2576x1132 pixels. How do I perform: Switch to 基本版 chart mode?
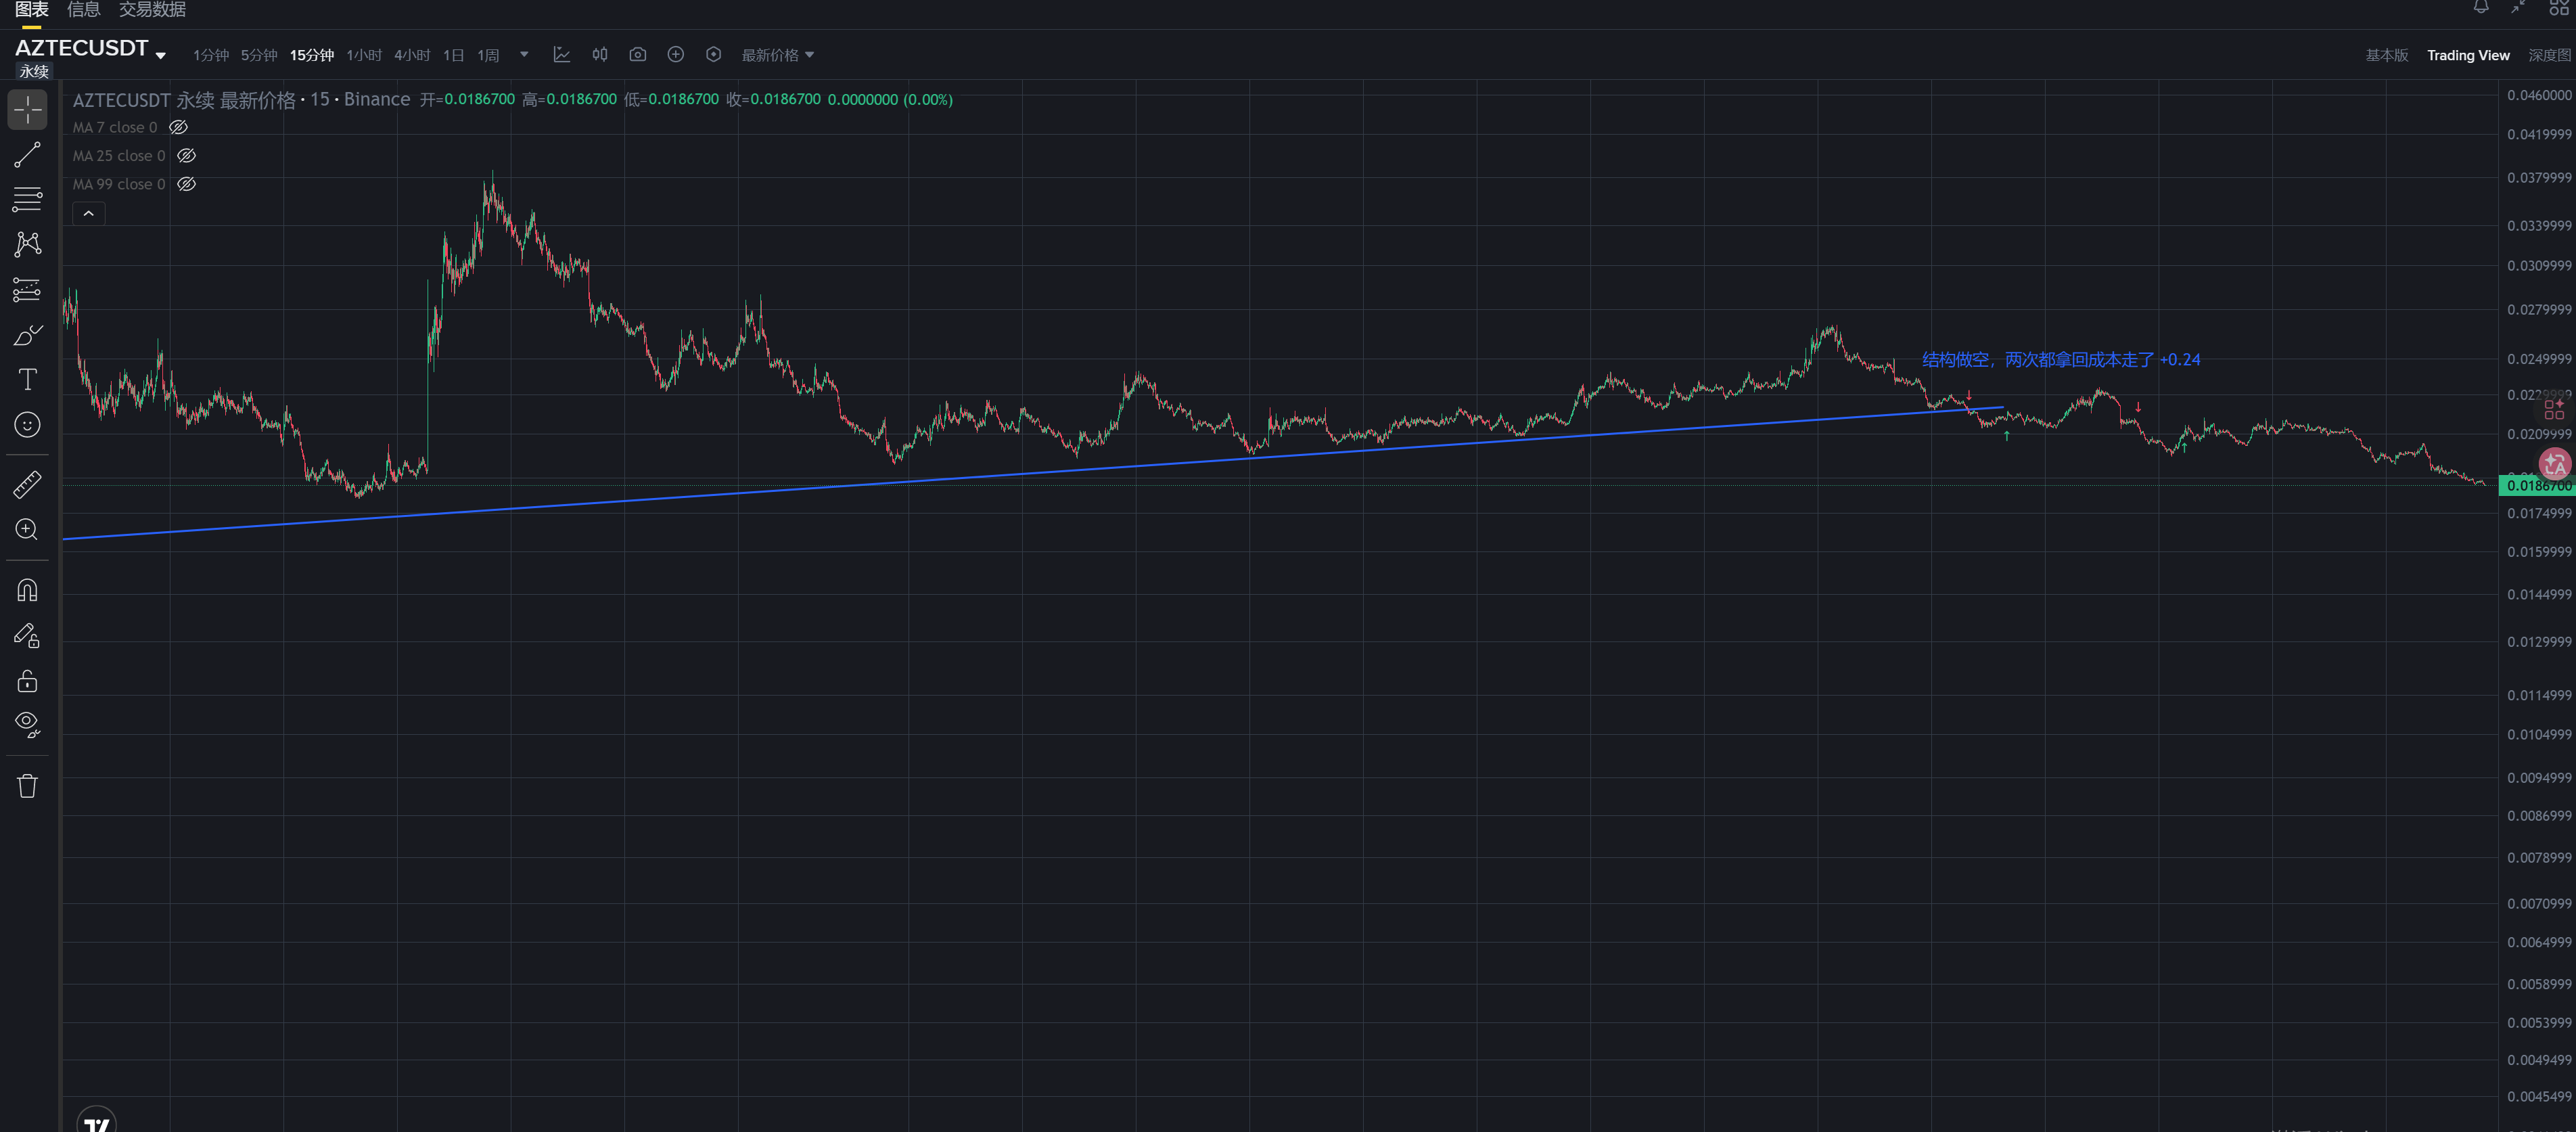2386,55
